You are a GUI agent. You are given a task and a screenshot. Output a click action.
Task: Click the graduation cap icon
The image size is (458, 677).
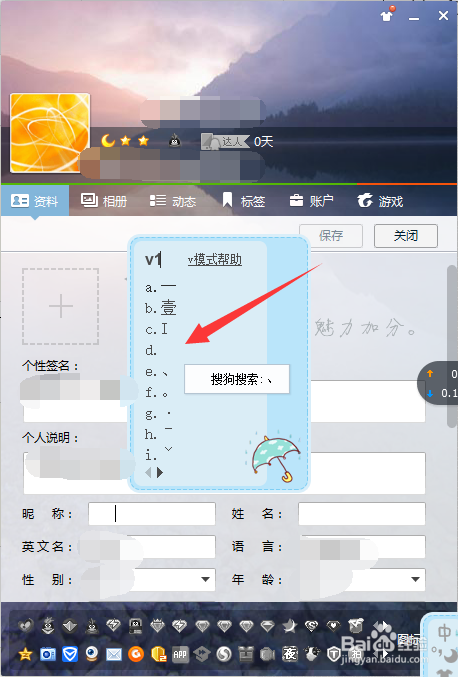202,655
